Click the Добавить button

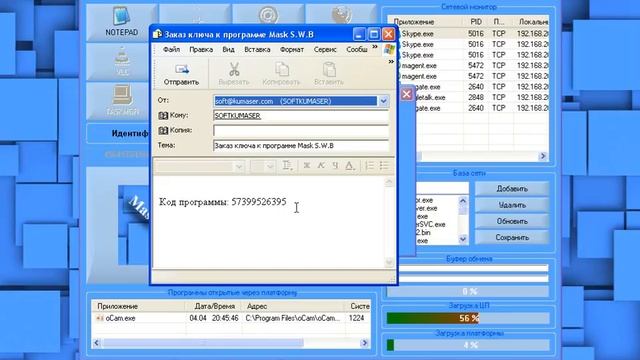tap(512, 189)
